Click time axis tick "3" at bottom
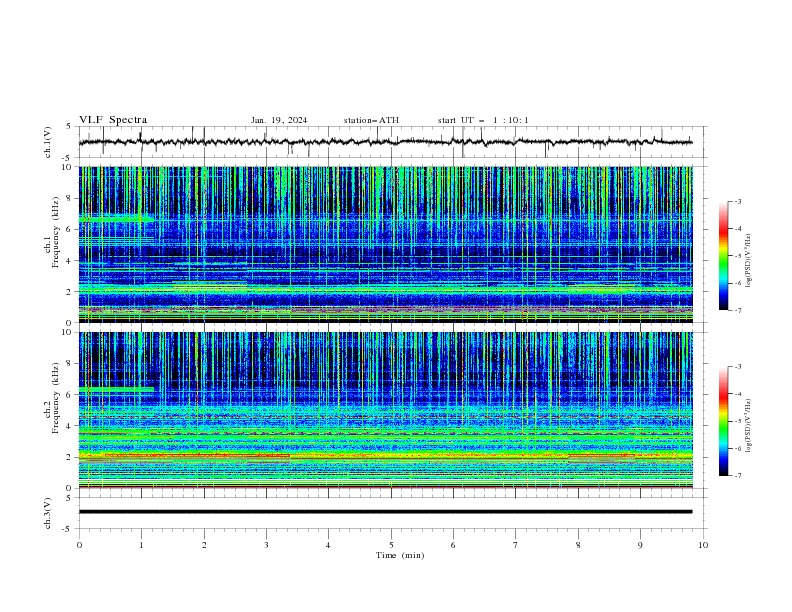The height and width of the screenshot is (612, 792). tap(266, 545)
